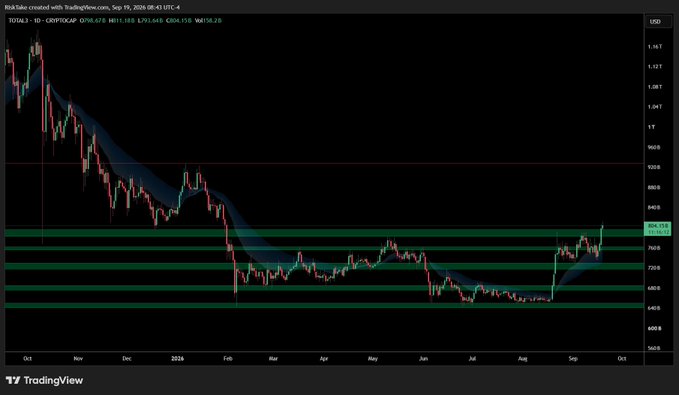Click the Dec date on the time axis
This screenshot has width=679, height=395.
127,359
